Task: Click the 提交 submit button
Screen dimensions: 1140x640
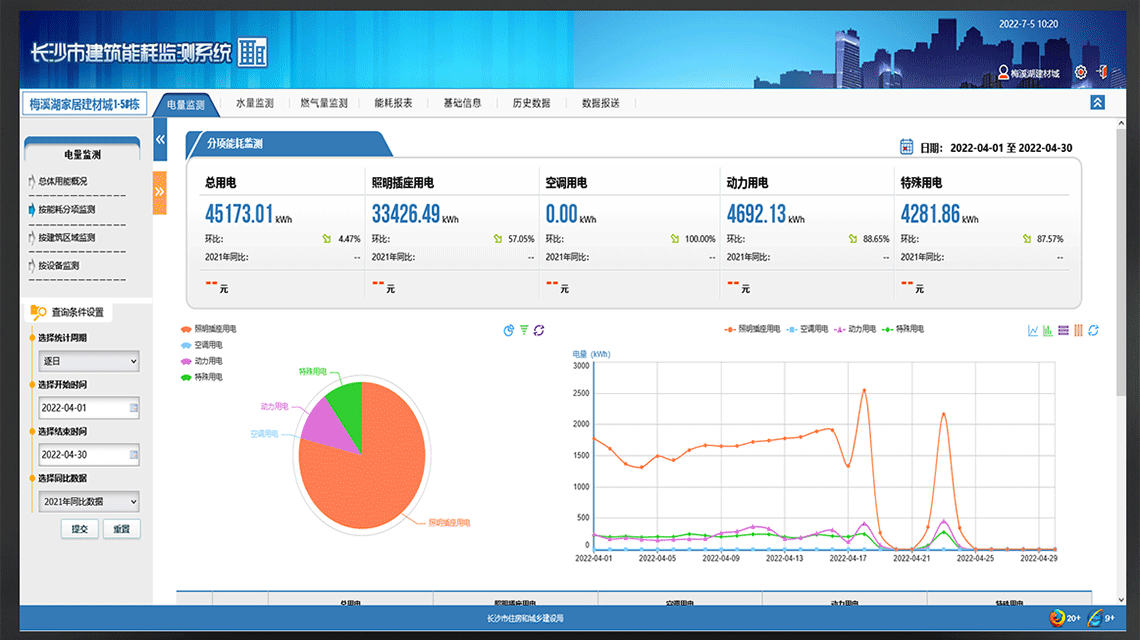Action: click(x=78, y=529)
